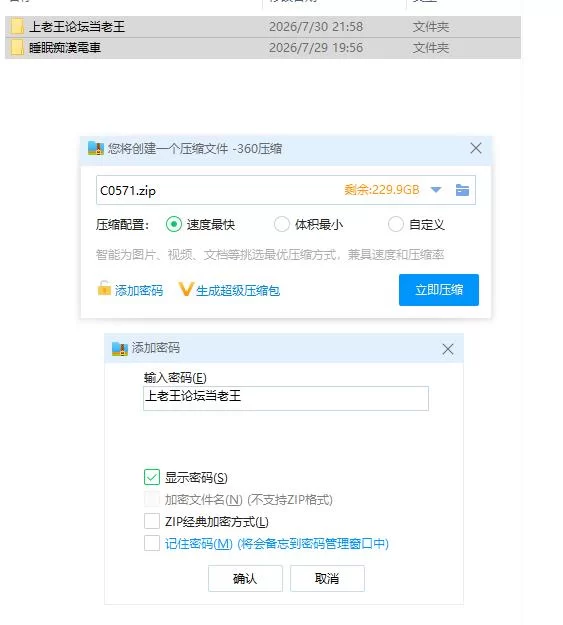The width and height of the screenshot is (563, 625).
Task: Click 剩余:229.9GB free space text
Action: [382, 190]
